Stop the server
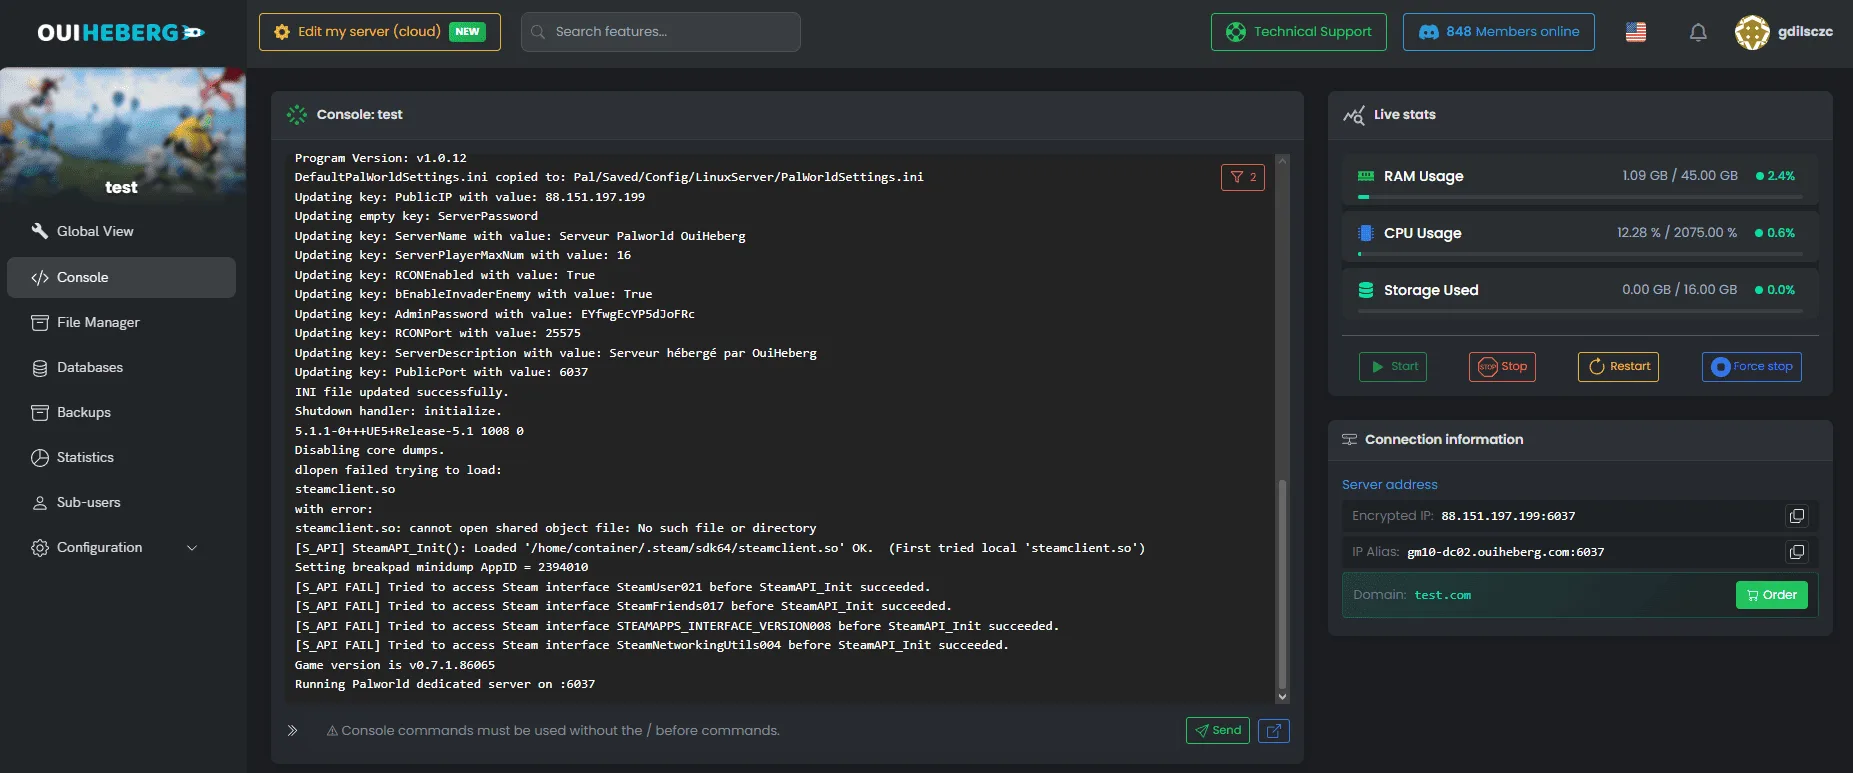Viewport: 1853px width, 773px height. (1502, 367)
